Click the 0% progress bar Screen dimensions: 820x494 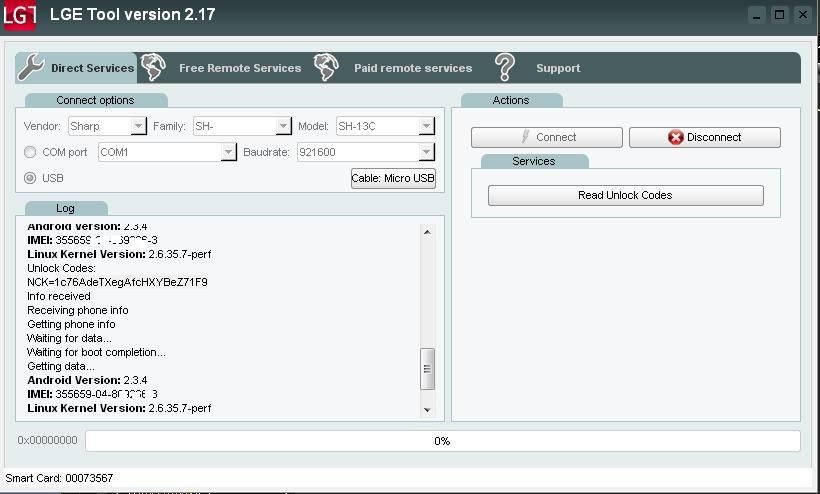pyautogui.click(x=442, y=441)
